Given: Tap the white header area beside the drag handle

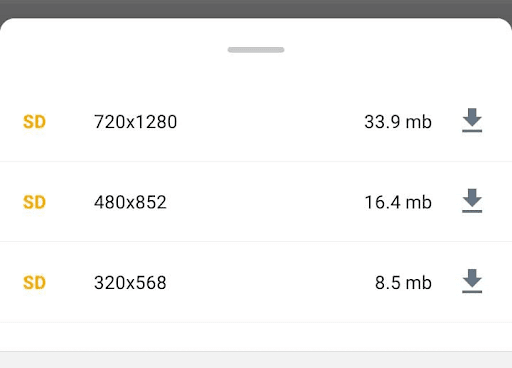Looking at the screenshot, I should (x=383, y=50).
